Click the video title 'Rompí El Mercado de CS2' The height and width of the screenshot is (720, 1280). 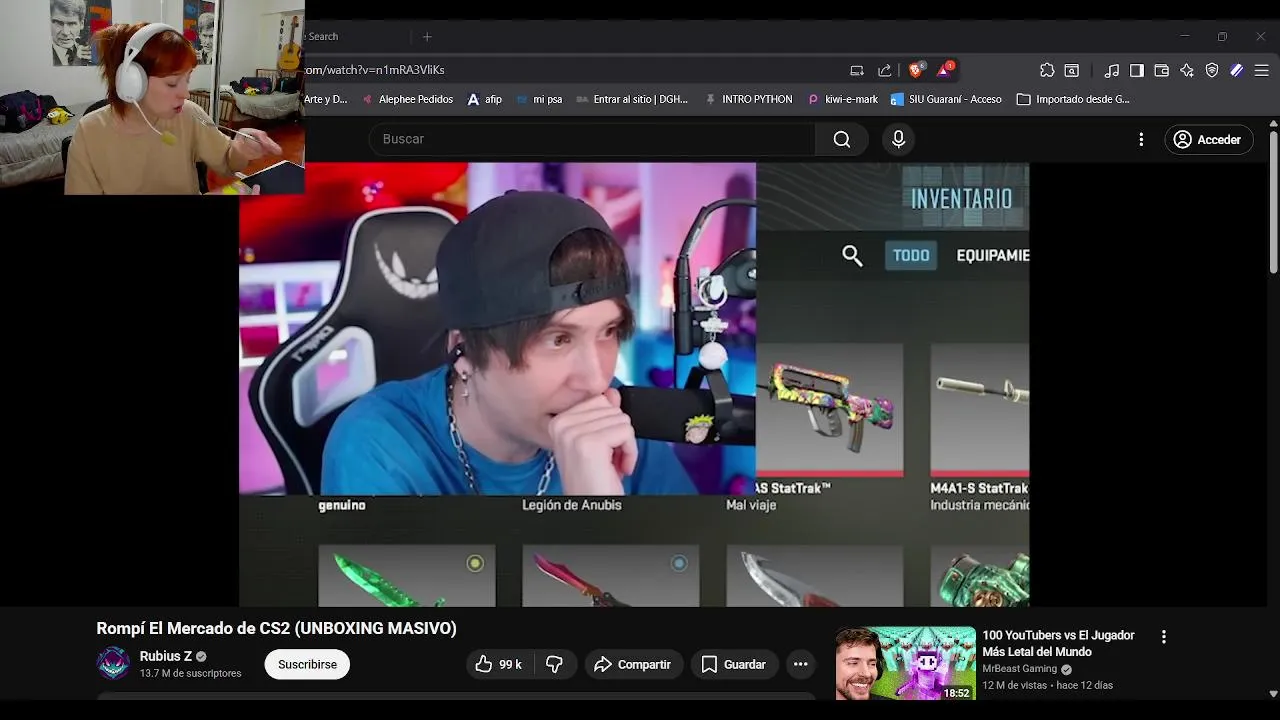tap(276, 628)
